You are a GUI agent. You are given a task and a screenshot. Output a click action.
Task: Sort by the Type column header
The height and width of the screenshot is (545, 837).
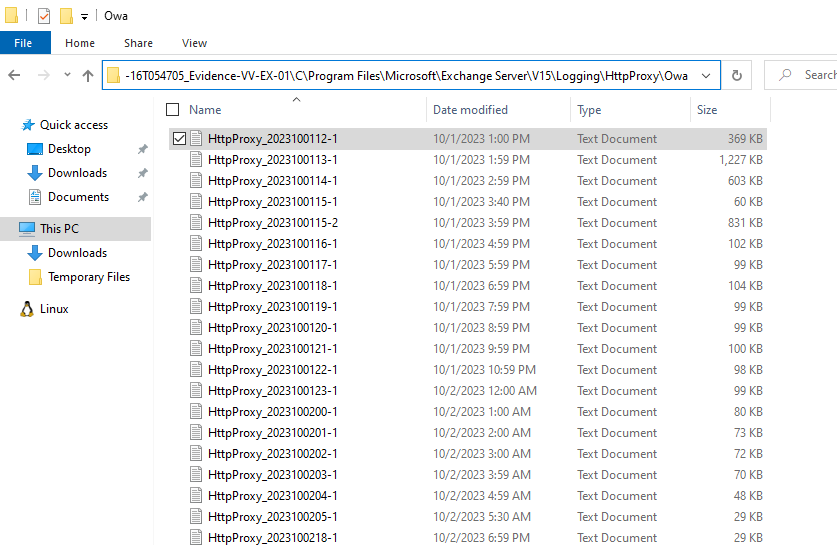click(589, 109)
